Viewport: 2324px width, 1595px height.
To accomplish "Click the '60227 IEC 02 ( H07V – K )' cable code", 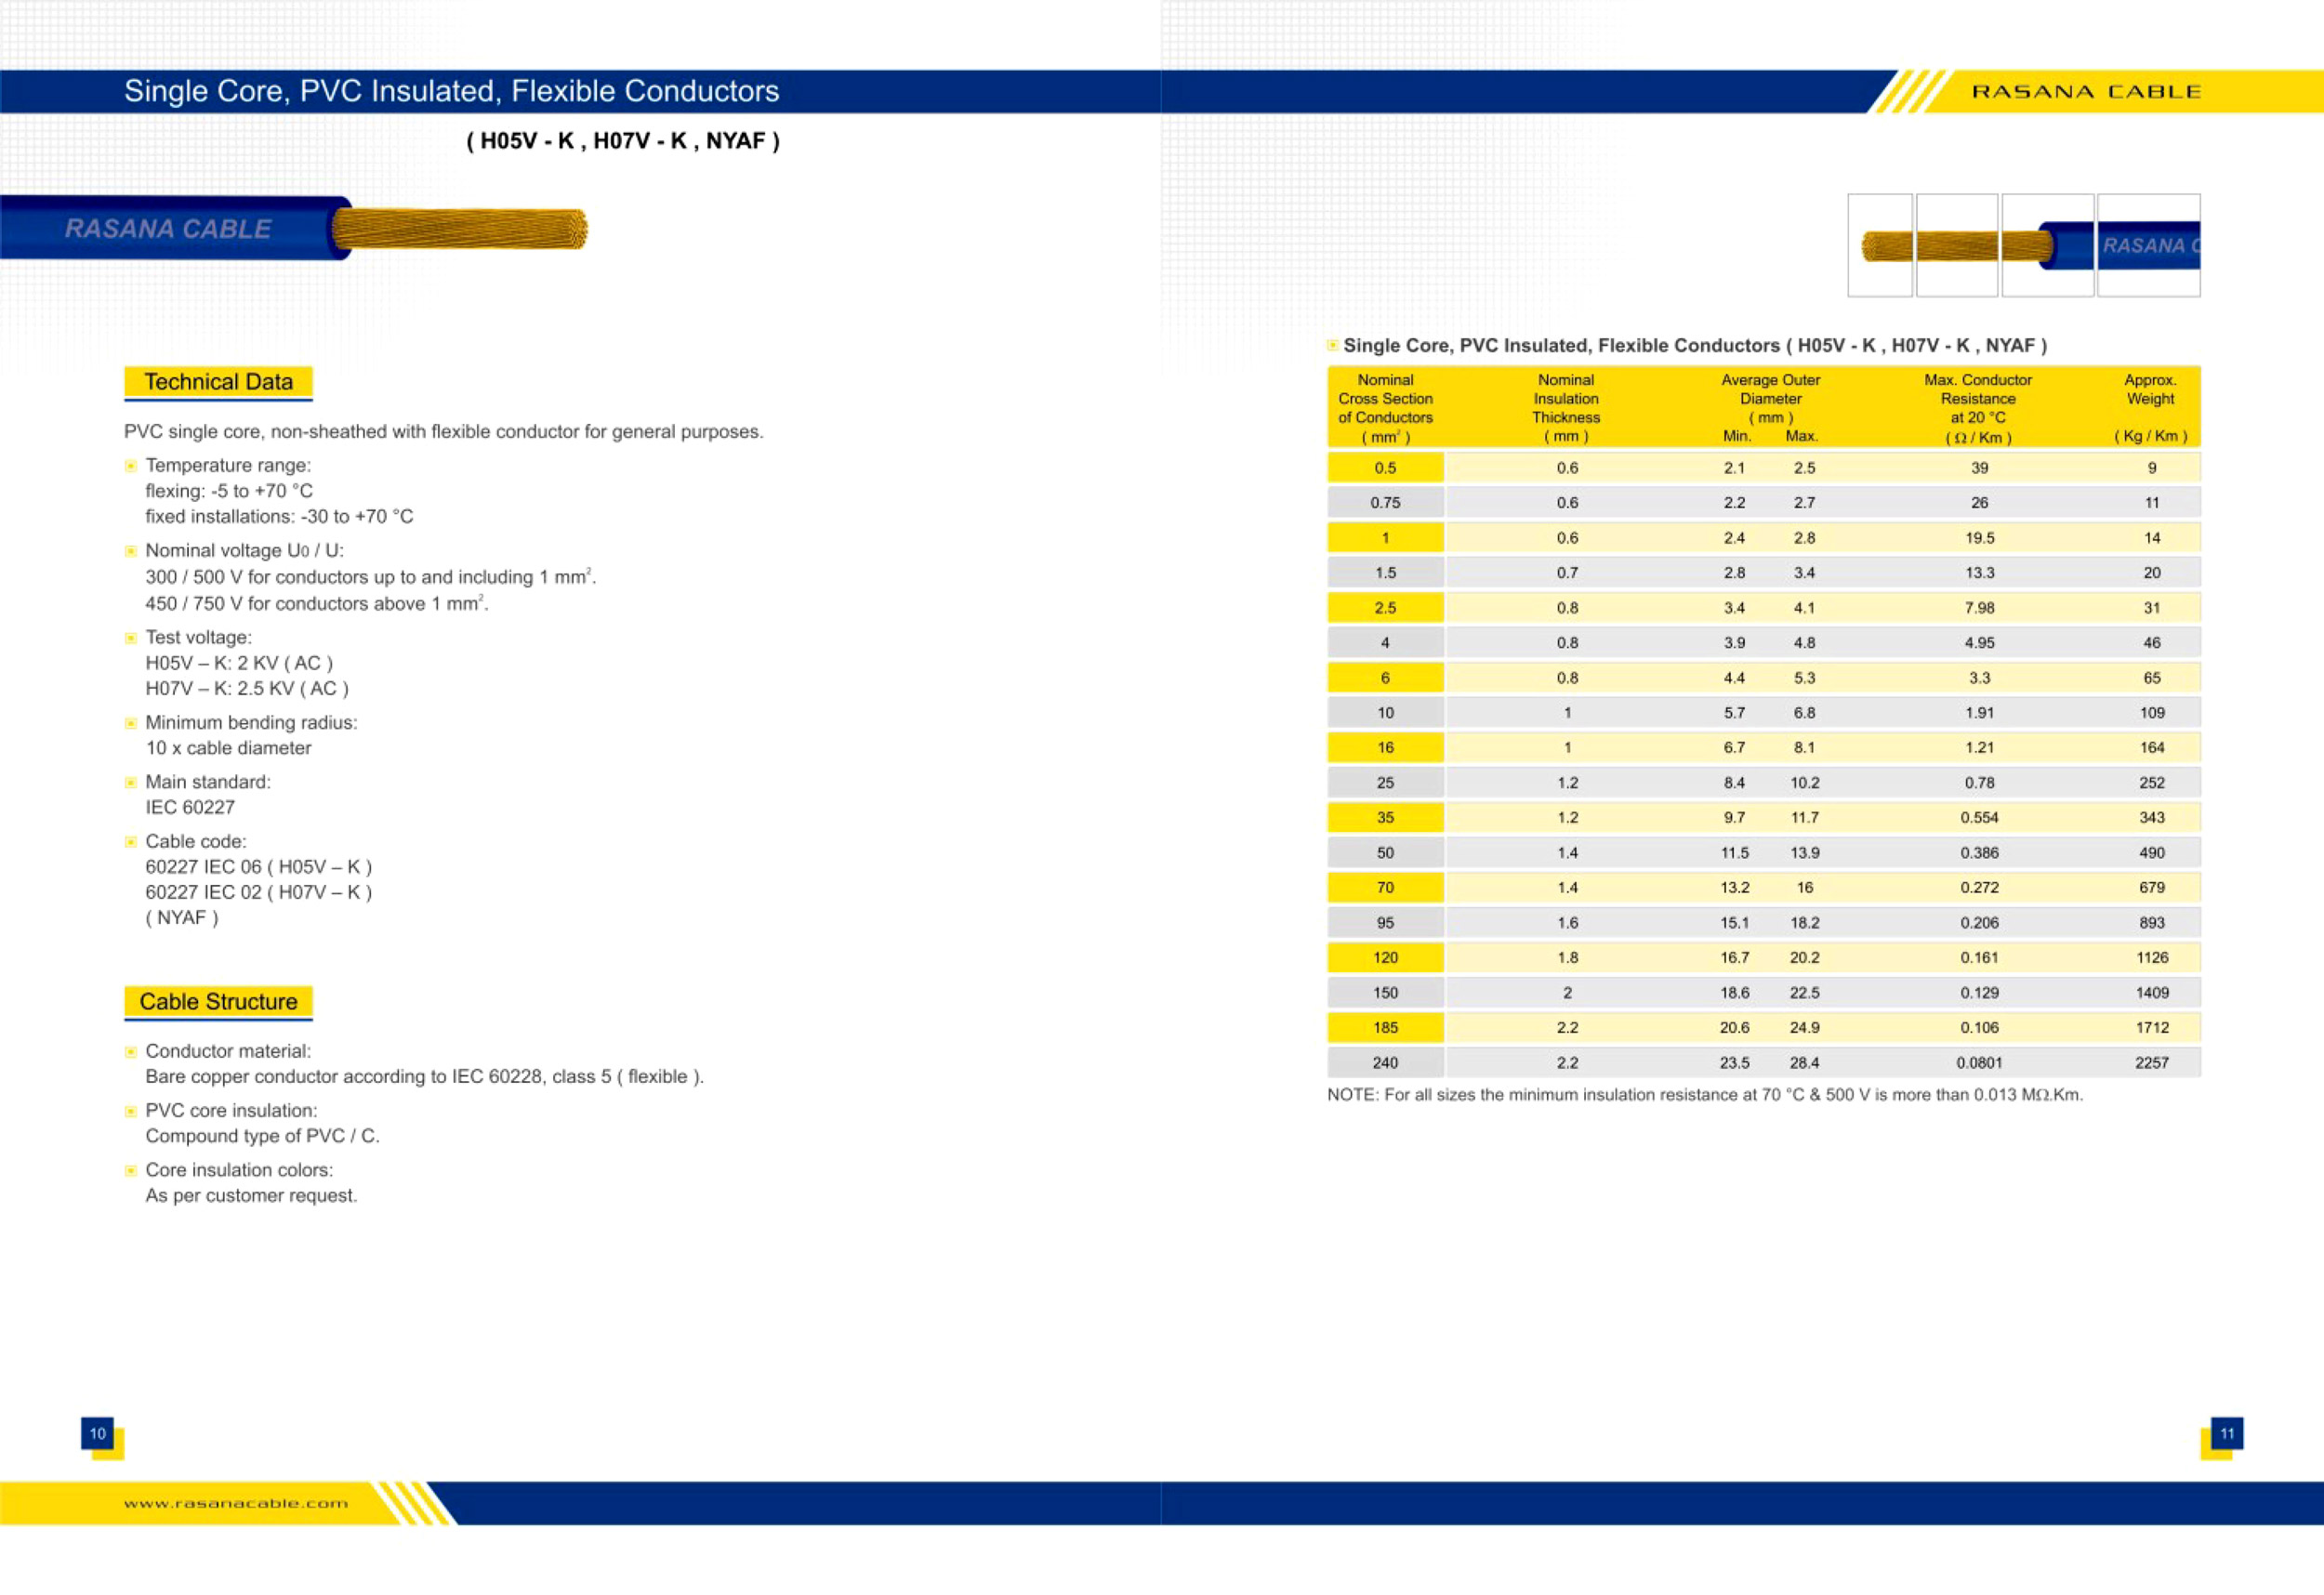I will (x=258, y=892).
